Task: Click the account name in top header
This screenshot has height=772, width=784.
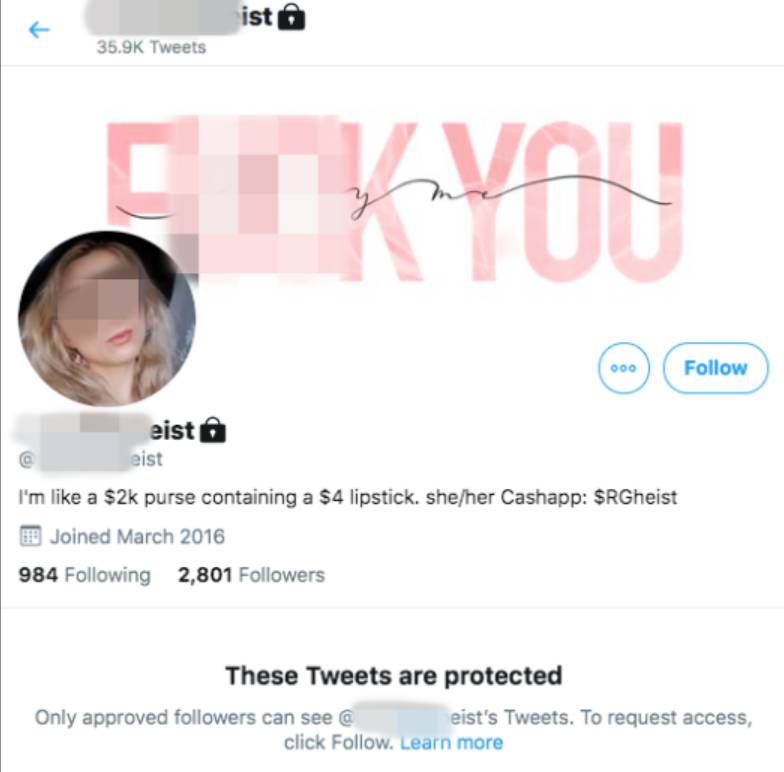Action: (x=180, y=18)
